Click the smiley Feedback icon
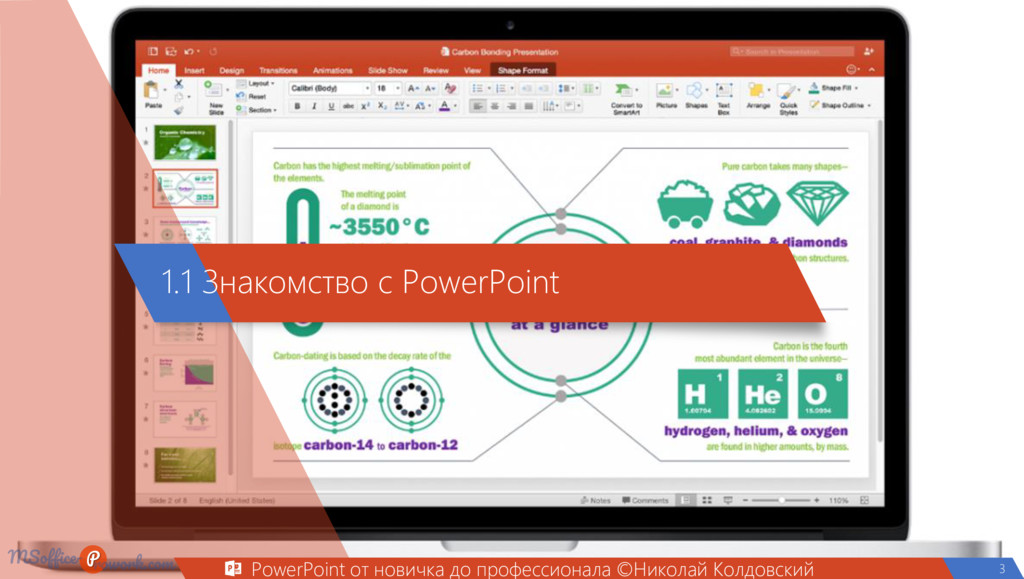This screenshot has width=1024, height=579. (850, 69)
